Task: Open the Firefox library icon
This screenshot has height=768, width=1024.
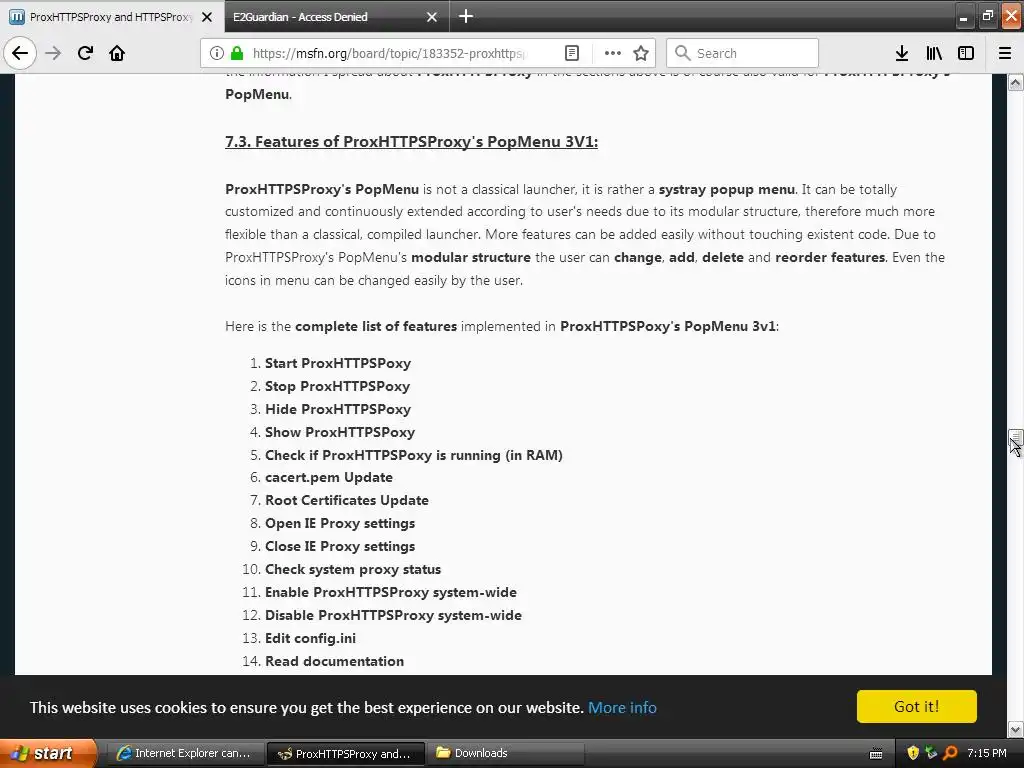Action: click(934, 53)
